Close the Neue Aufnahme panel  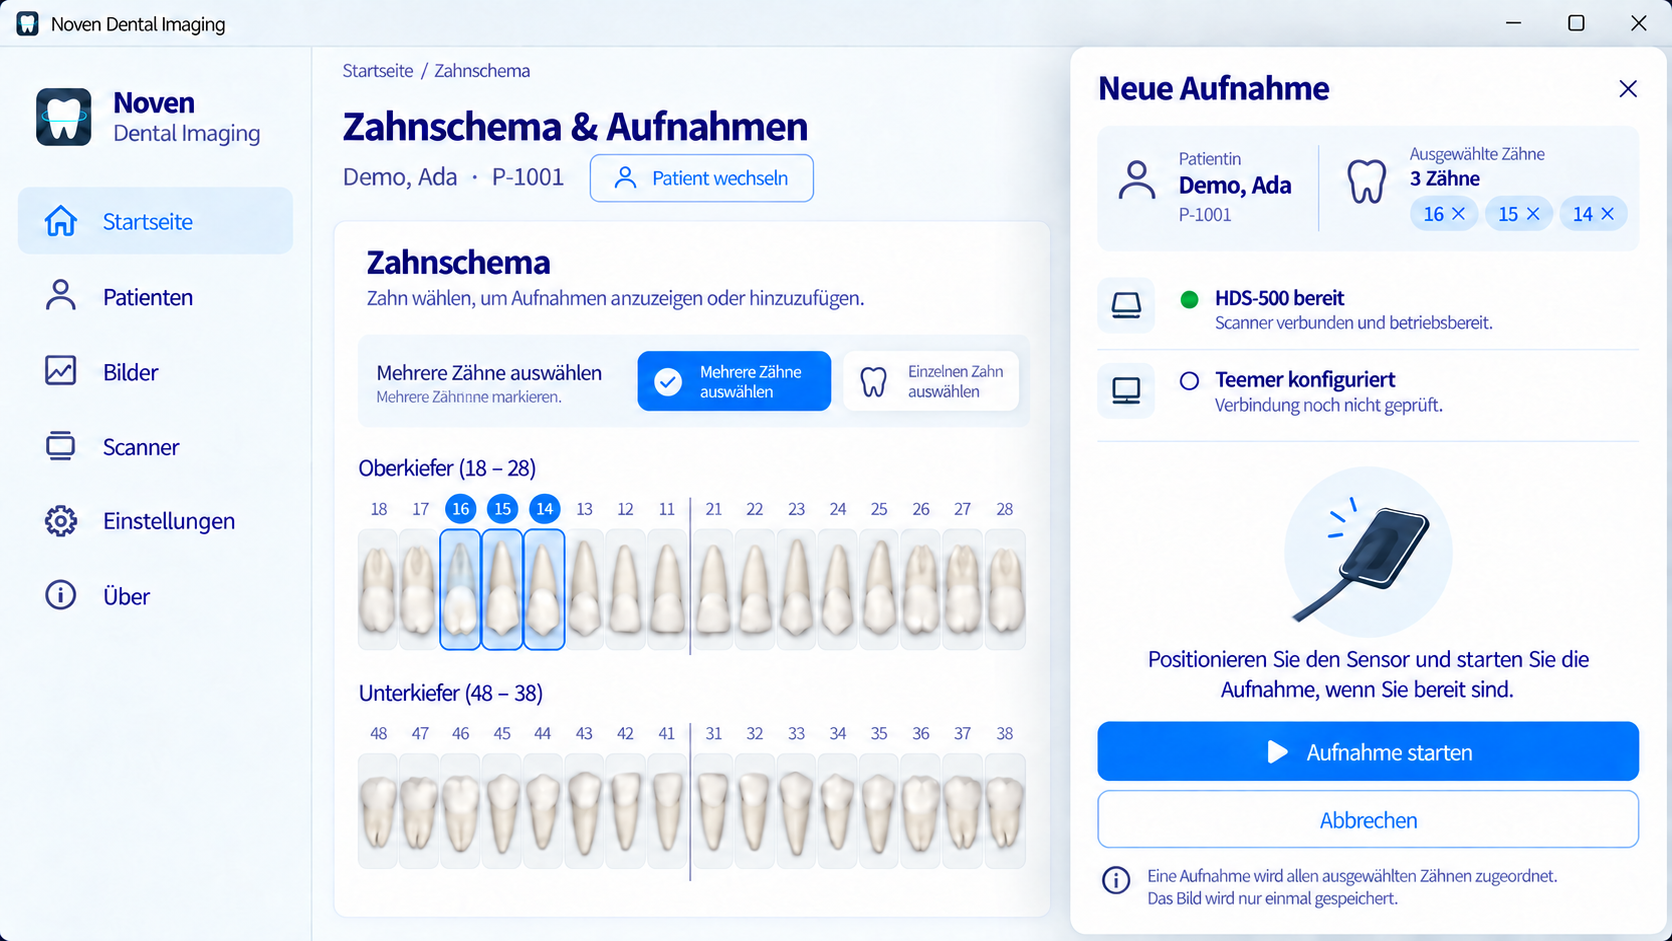coord(1628,89)
